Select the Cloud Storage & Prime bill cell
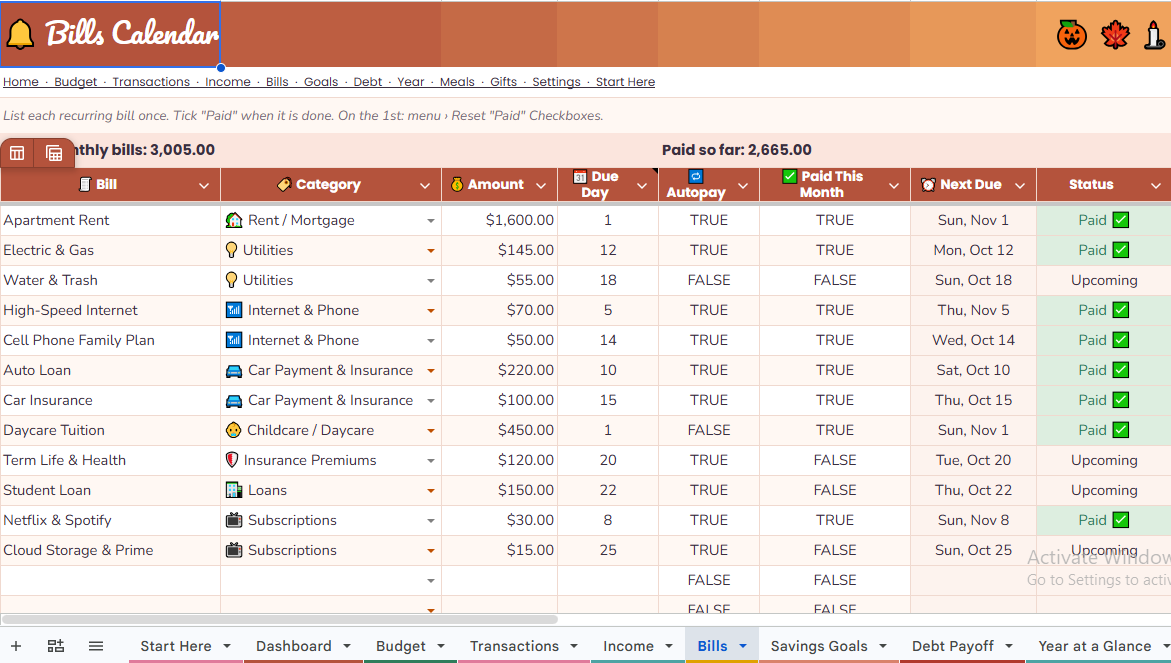This screenshot has width=1171, height=663. click(x=111, y=550)
